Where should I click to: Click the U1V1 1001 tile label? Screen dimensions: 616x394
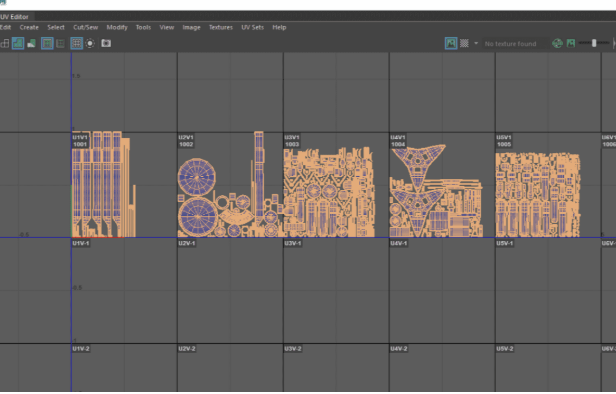pos(80,141)
